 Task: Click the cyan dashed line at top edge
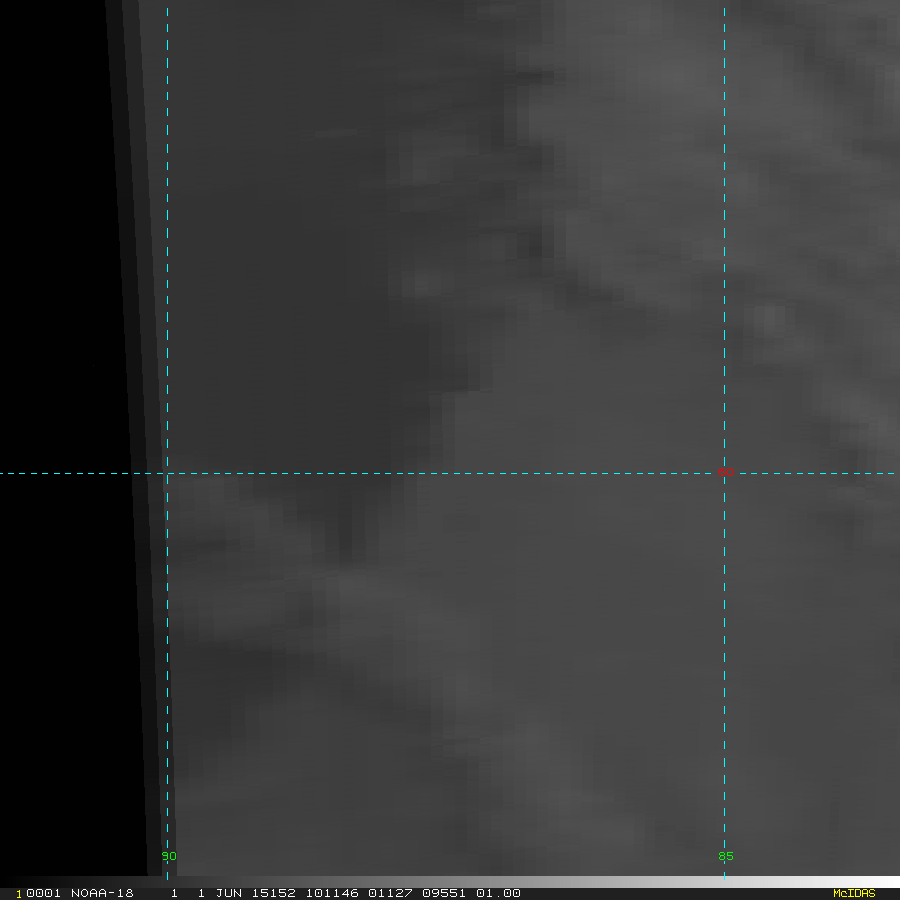pos(724,10)
